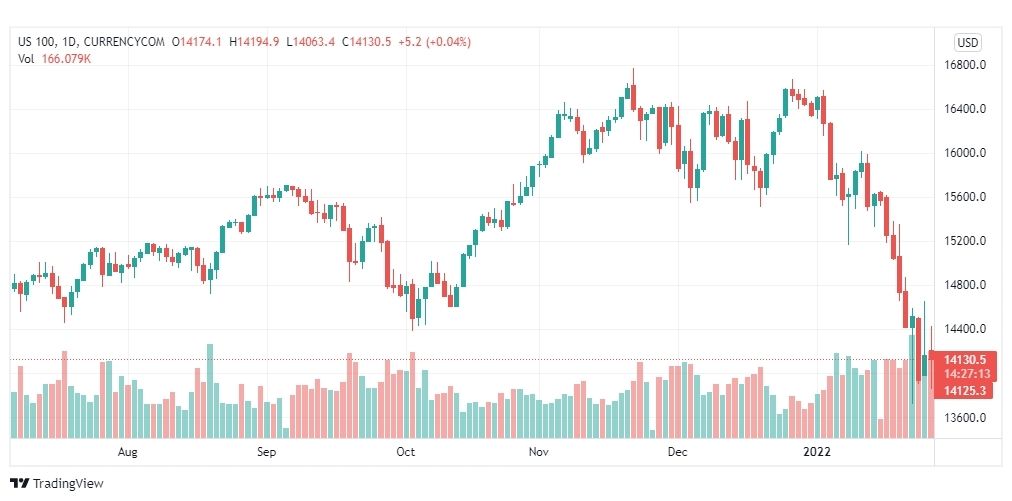
Task: Click the 16800.0 price scale label
Action: pyautogui.click(x=964, y=66)
